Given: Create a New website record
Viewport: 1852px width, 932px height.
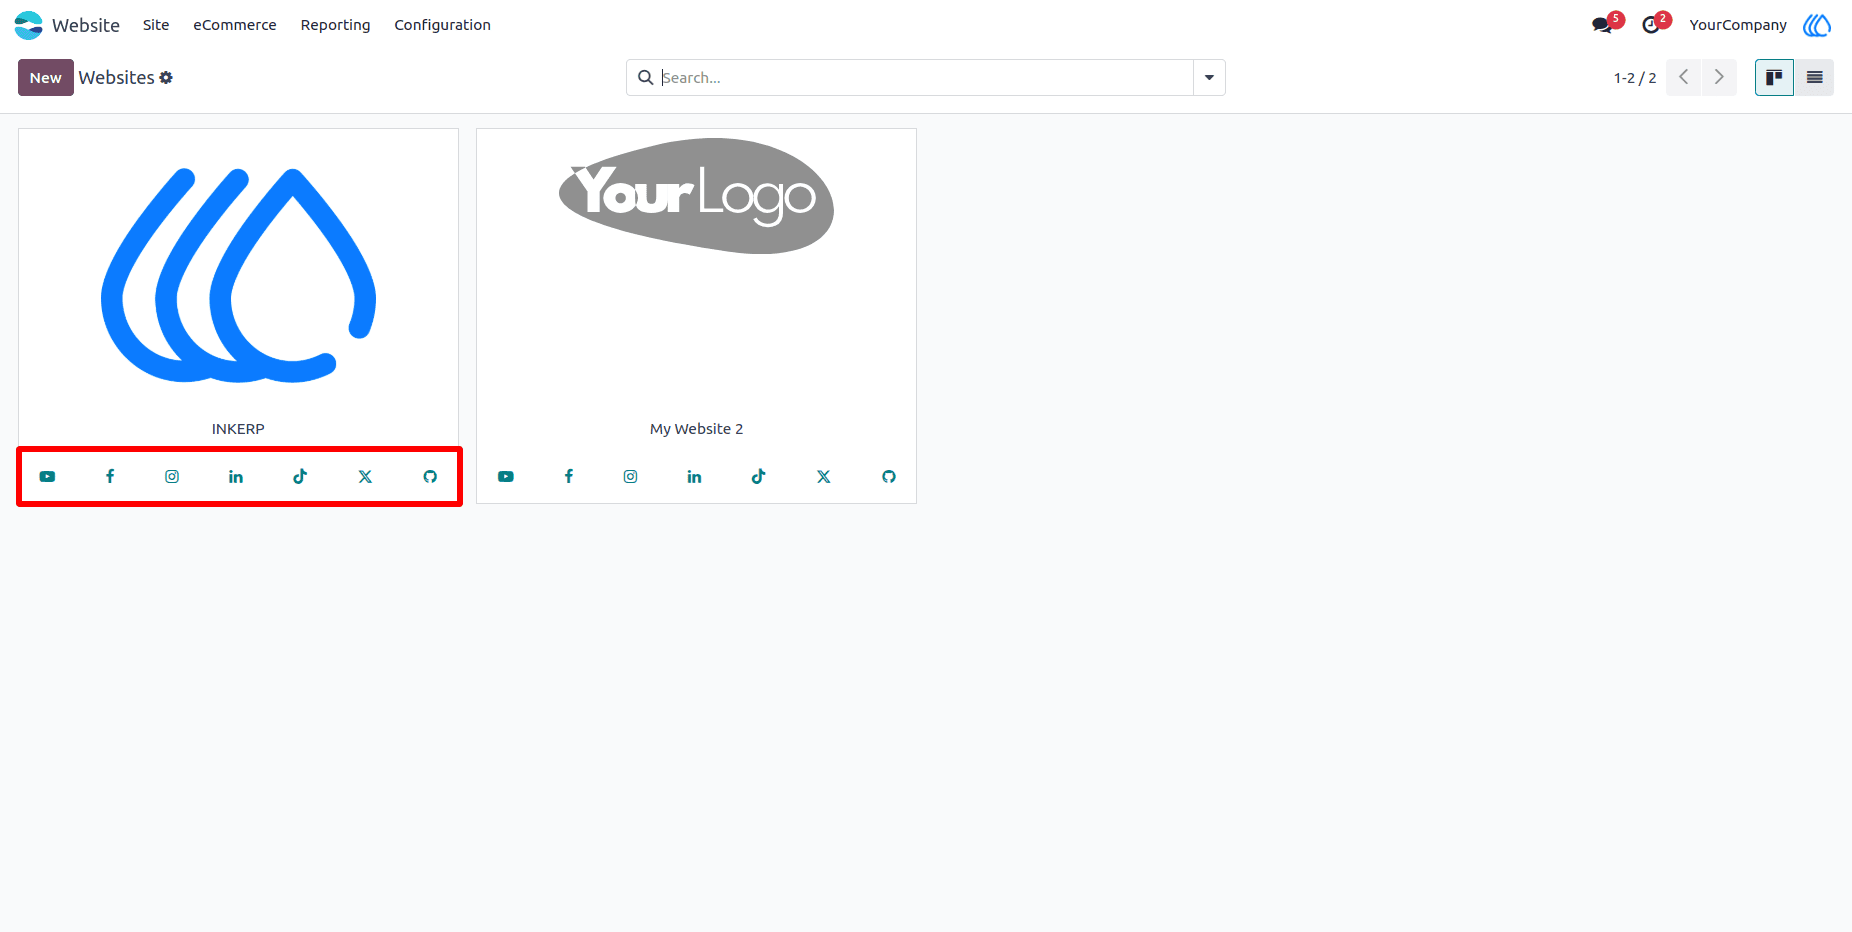Looking at the screenshot, I should [x=46, y=78].
